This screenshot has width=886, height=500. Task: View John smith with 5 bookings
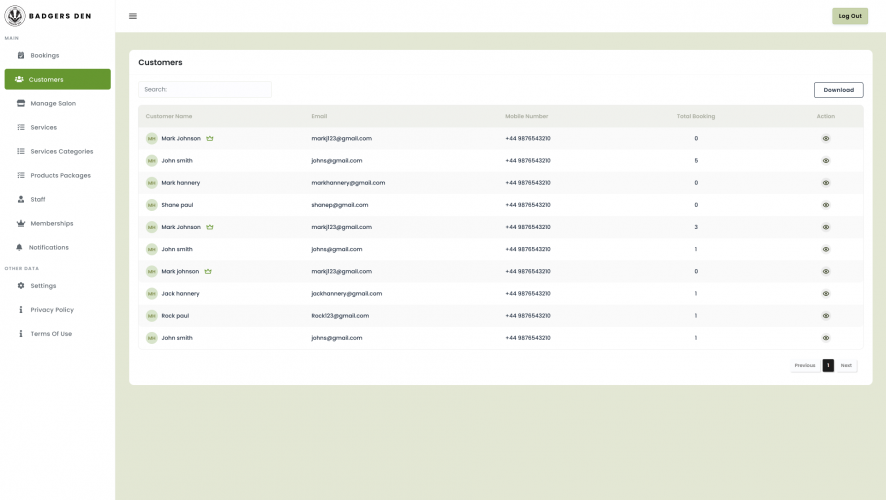point(826,161)
